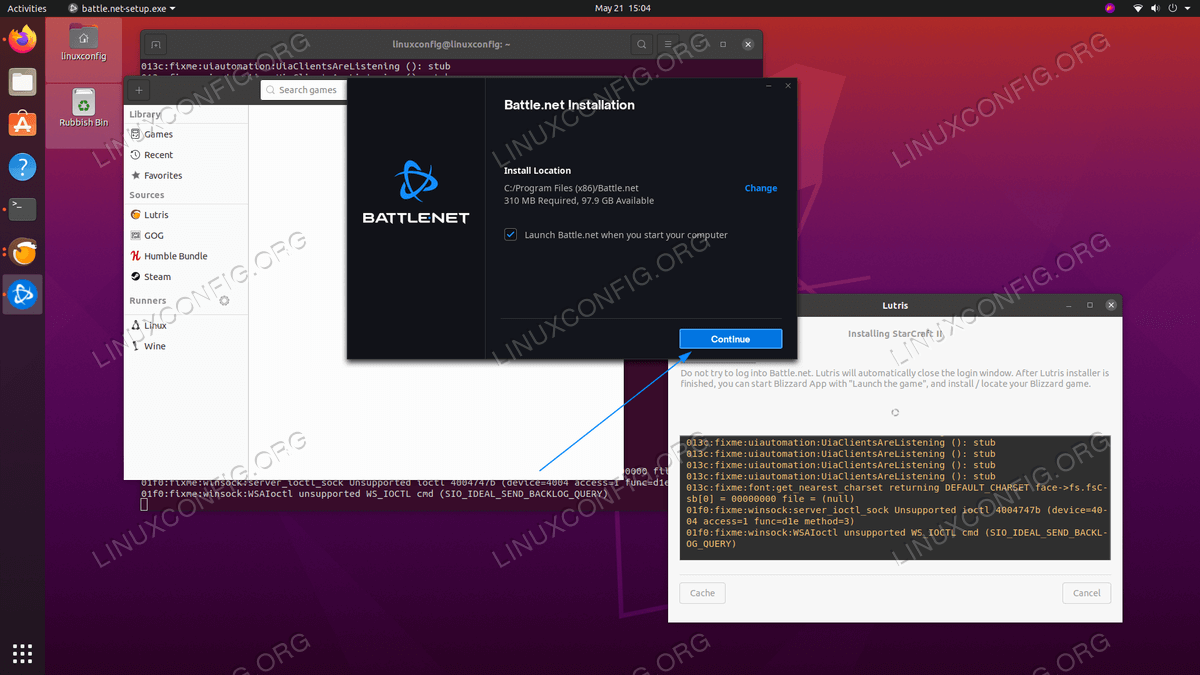Viewport: 1200px width, 675px height.
Task: Click the add game plus button in Lutris
Action: tap(139, 90)
